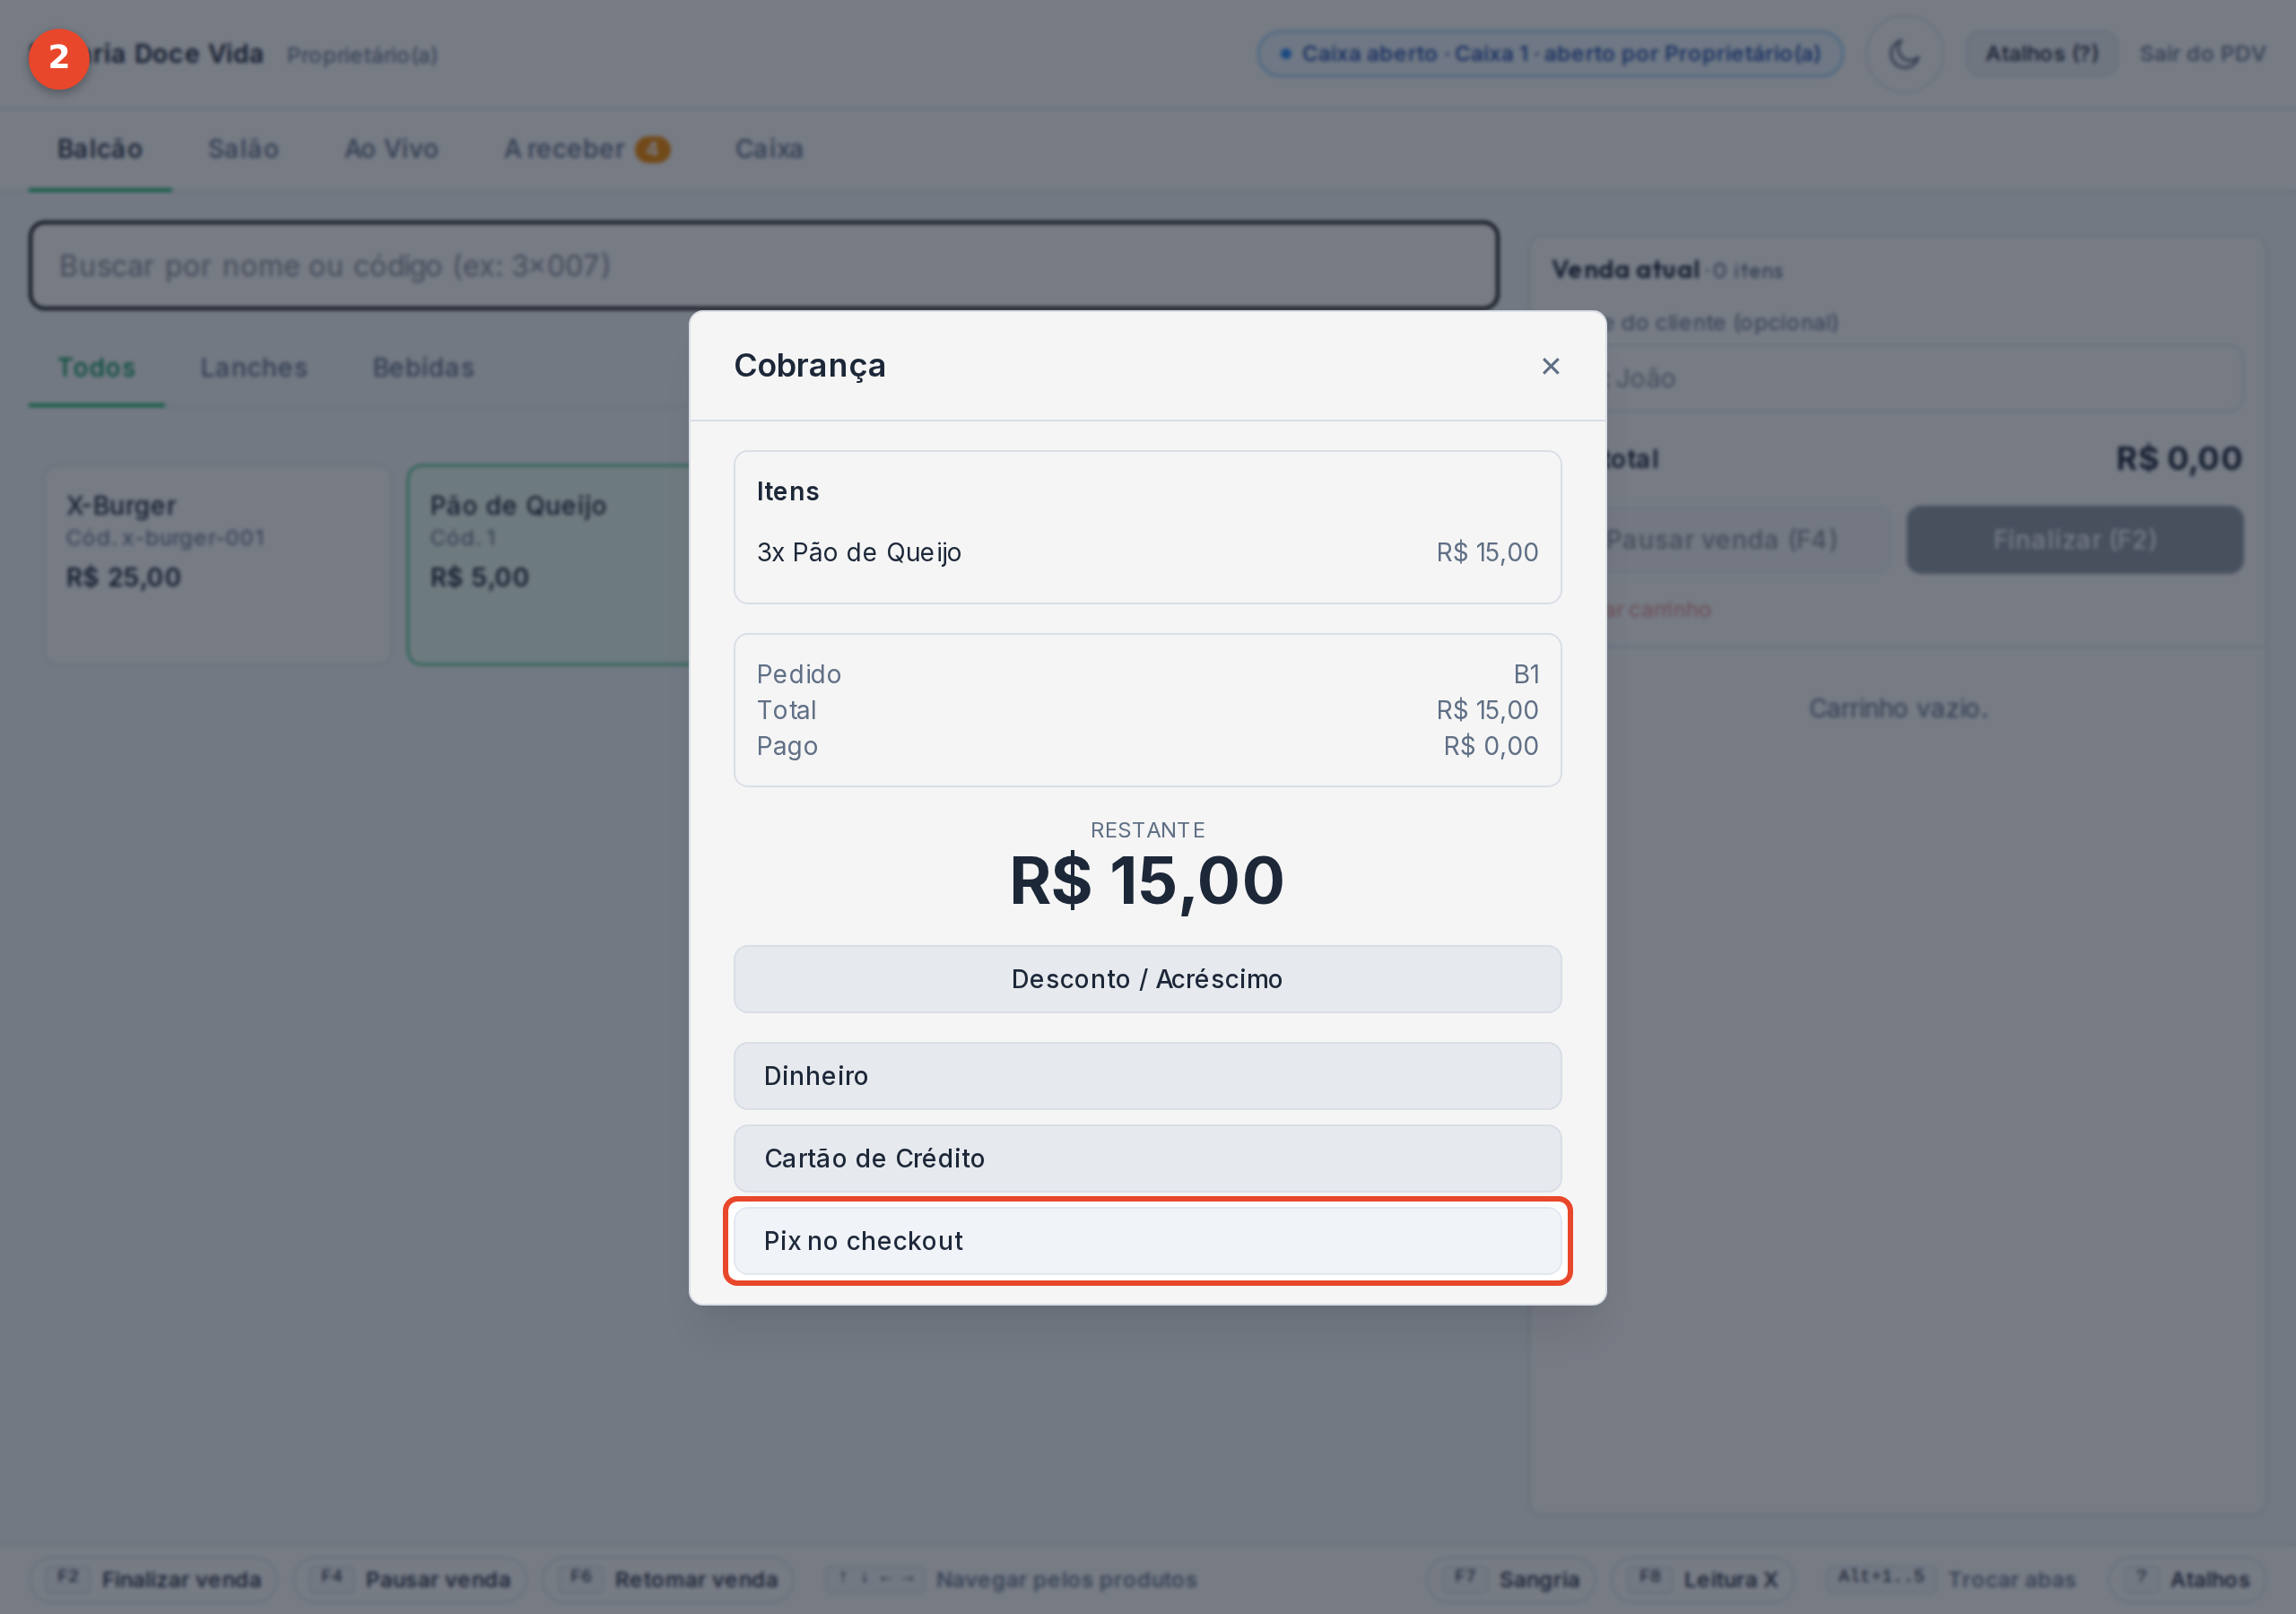
Task: Switch to the Salão tab
Action: pos(243,149)
